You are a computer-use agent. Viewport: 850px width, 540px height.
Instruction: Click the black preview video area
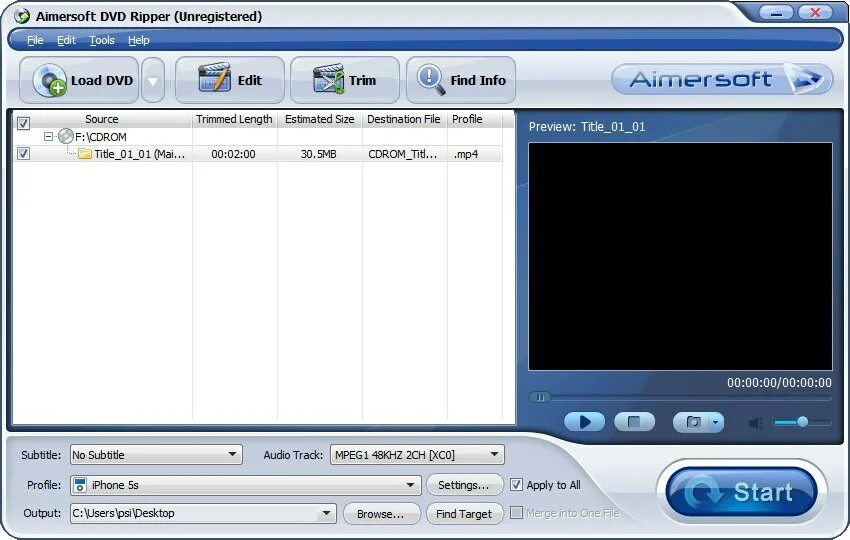coord(680,256)
